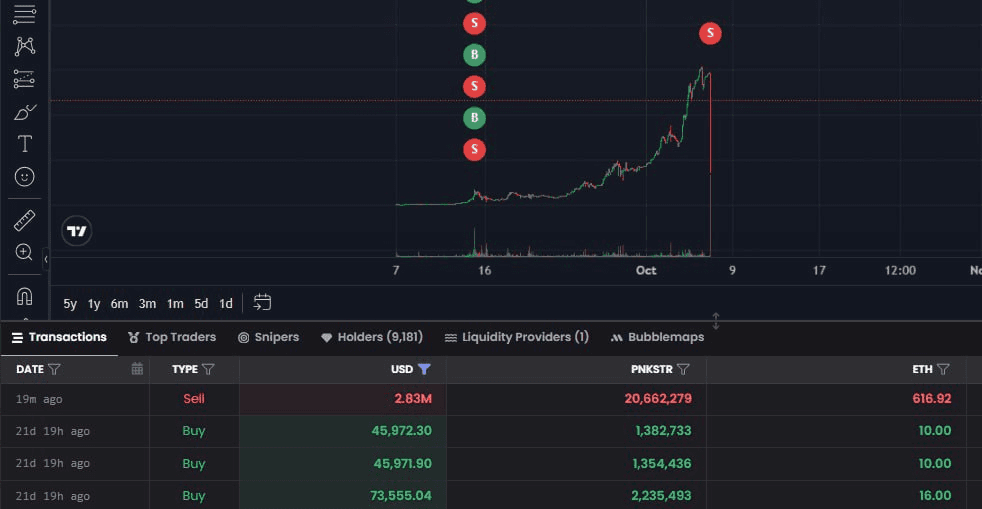Set chart range to 1y
982x509 pixels.
[x=94, y=304]
